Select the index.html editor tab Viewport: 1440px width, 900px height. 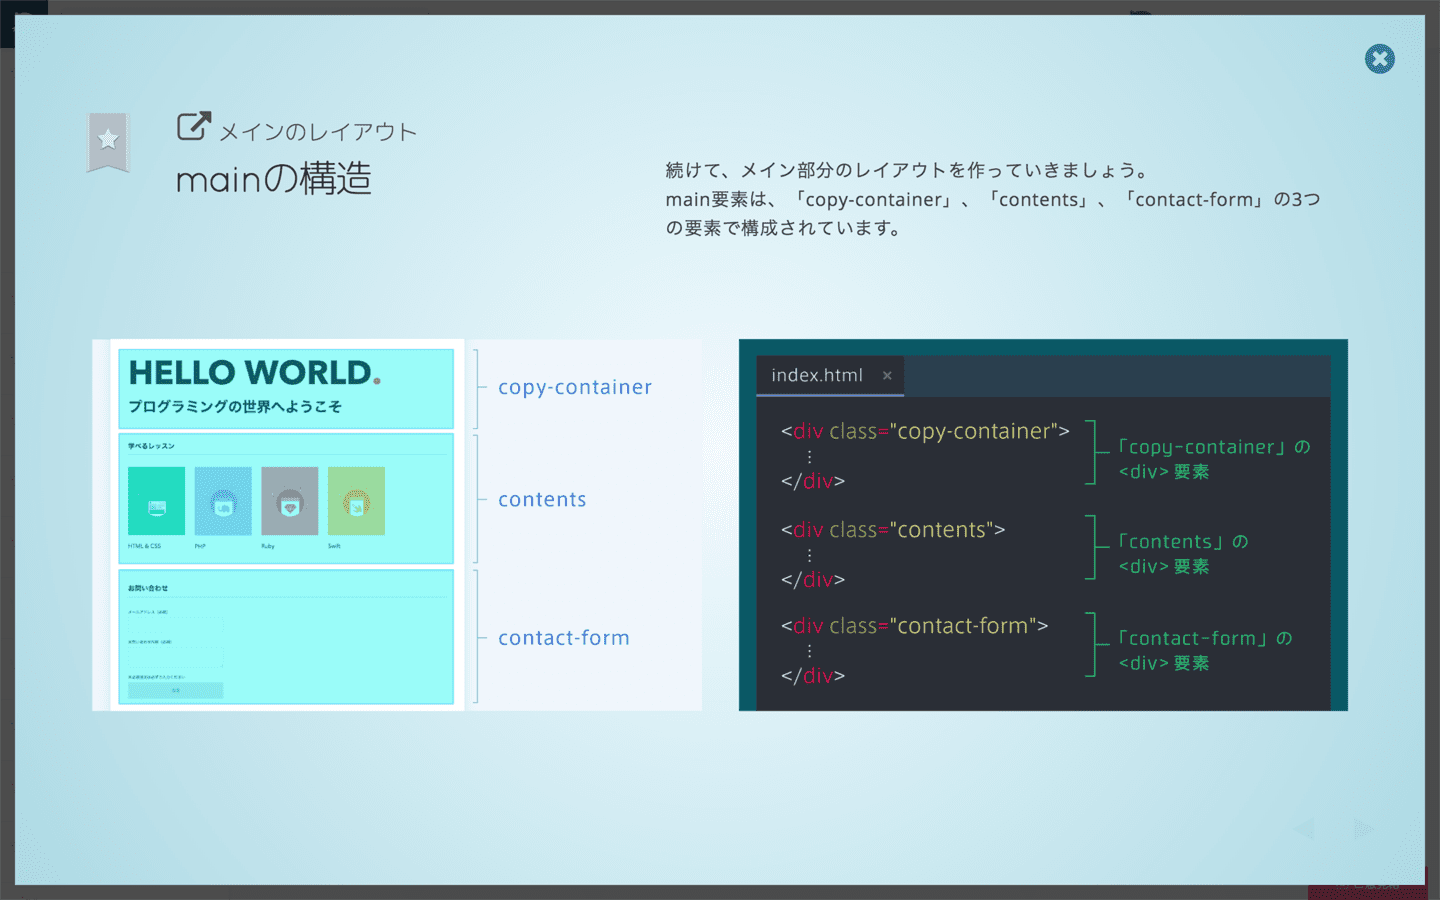coord(816,376)
